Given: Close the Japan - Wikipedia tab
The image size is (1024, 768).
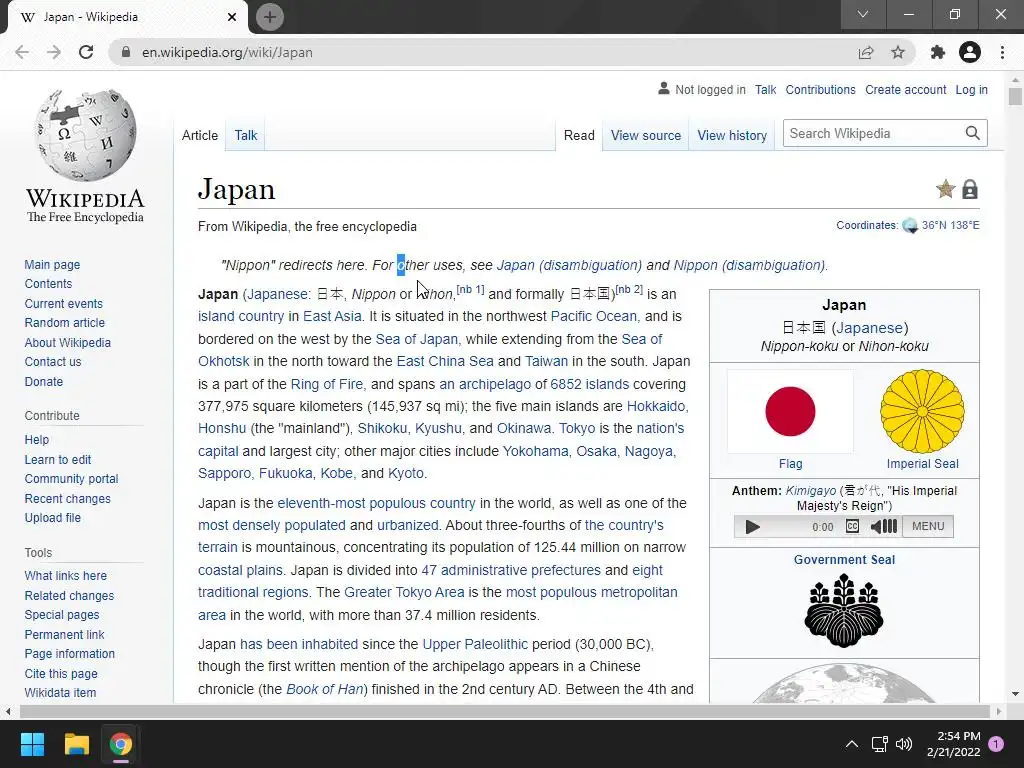Looking at the screenshot, I should point(232,17).
